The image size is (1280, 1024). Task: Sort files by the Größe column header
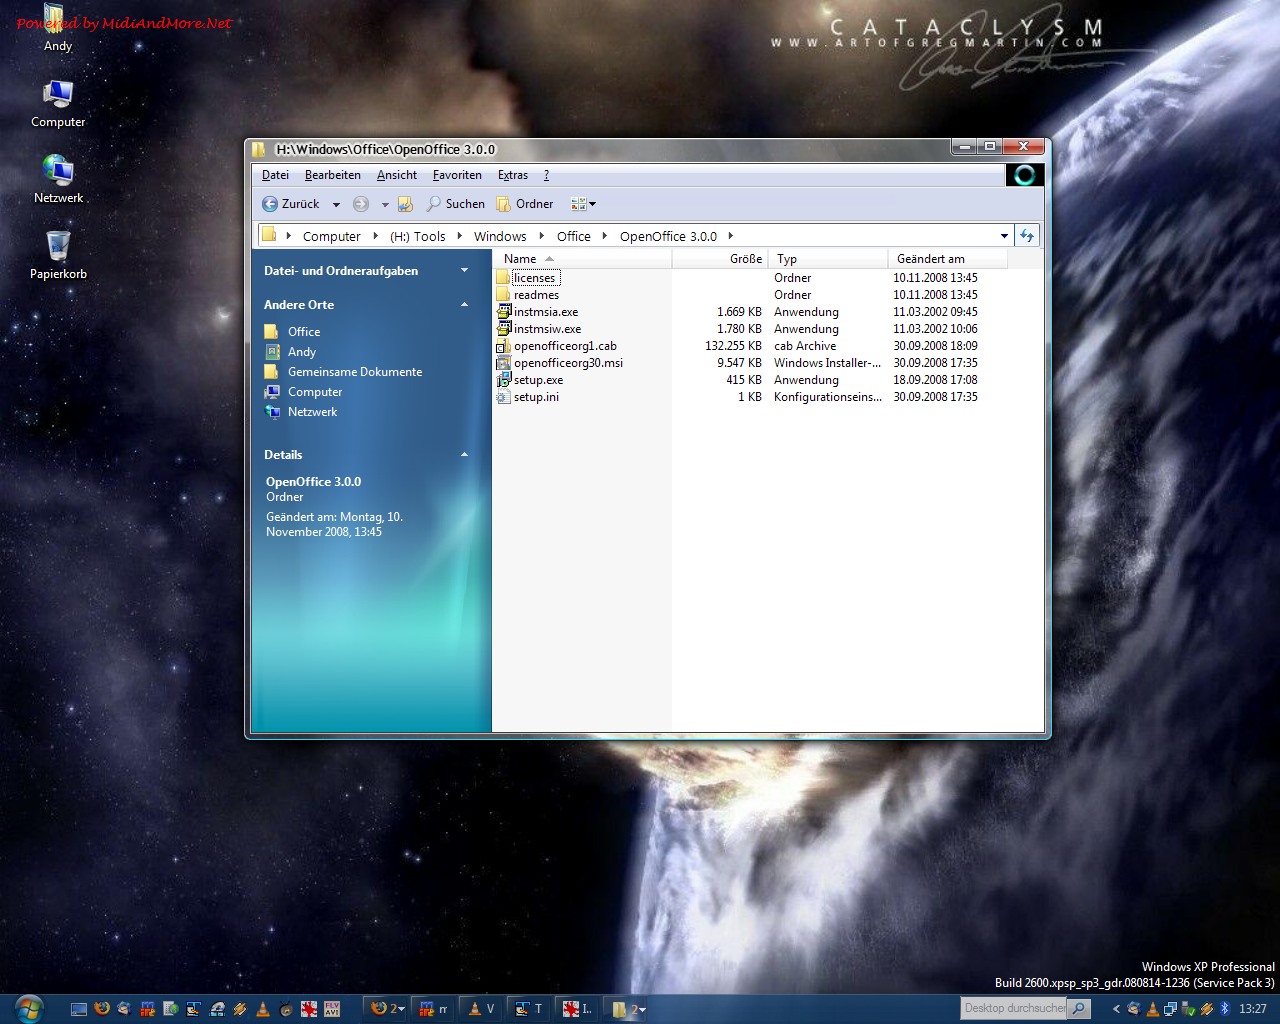click(x=745, y=259)
